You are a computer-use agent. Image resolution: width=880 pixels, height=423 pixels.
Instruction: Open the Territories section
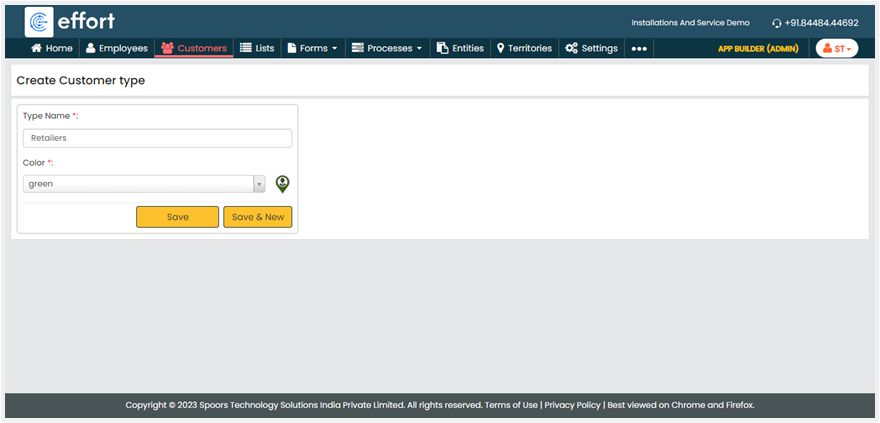coord(523,48)
